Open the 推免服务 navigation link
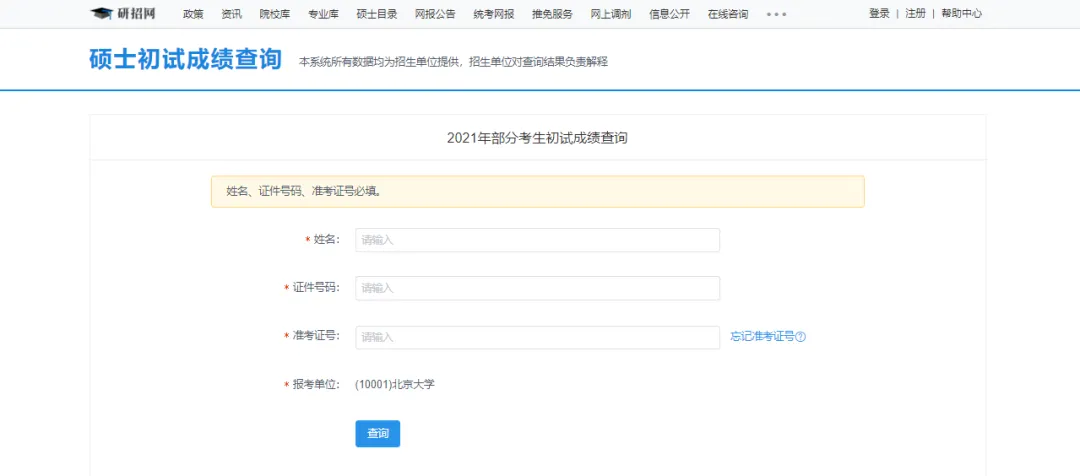The width and height of the screenshot is (1080, 476). point(552,14)
